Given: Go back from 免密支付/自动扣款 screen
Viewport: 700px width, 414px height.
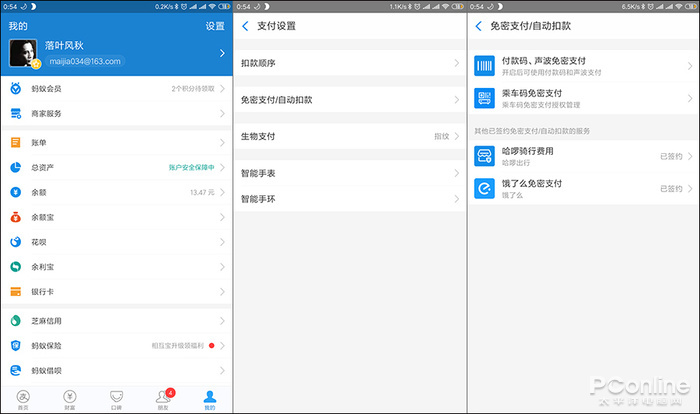Looking at the screenshot, I should coord(479,26).
